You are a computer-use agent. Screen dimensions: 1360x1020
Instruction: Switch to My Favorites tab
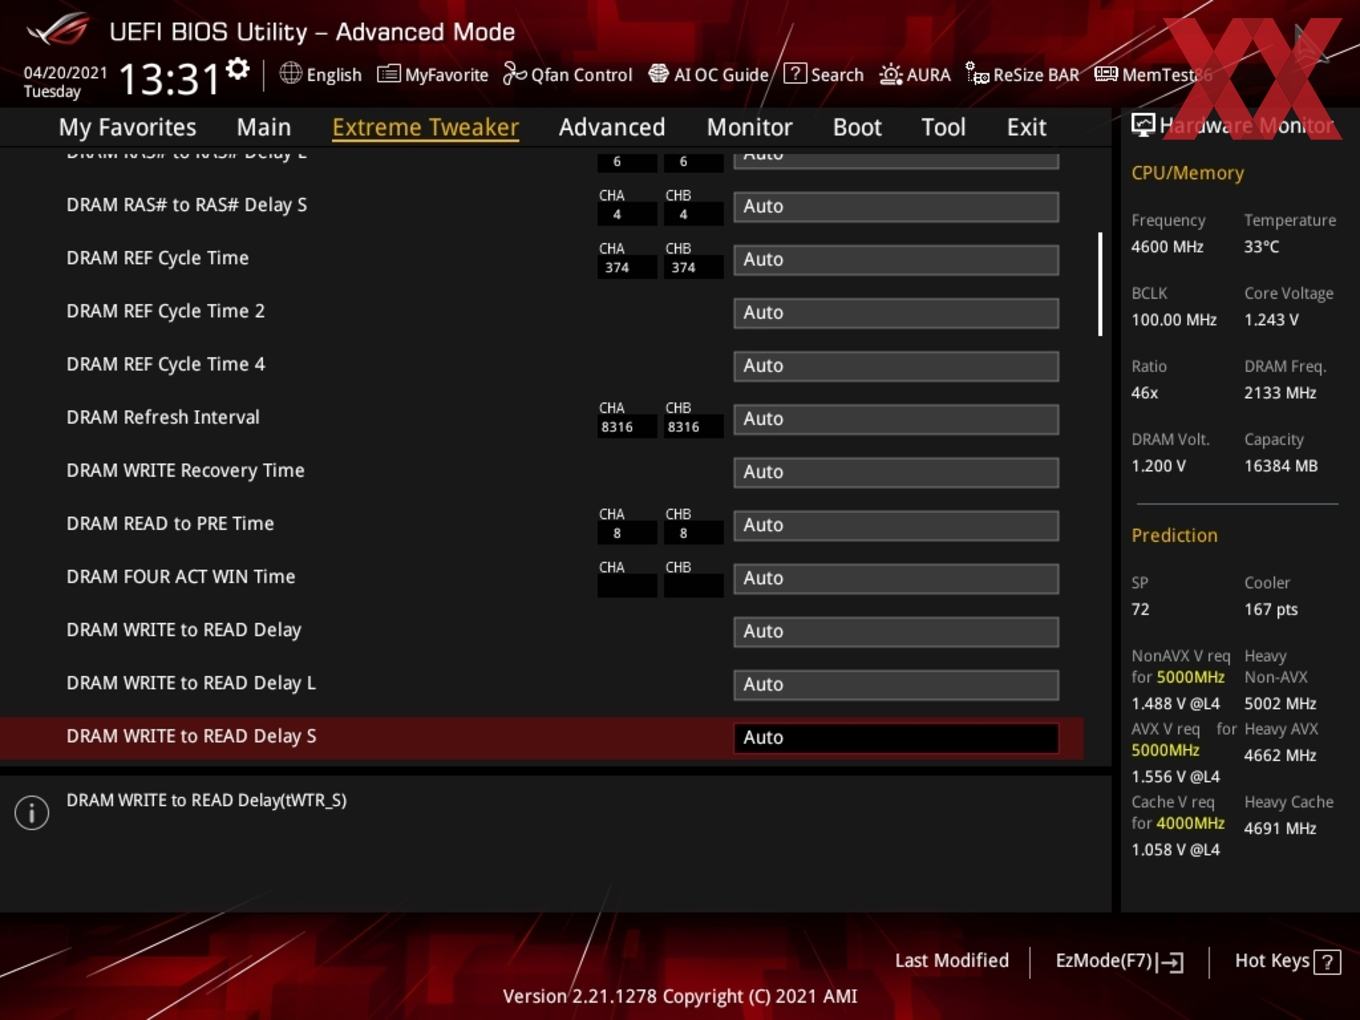point(127,127)
